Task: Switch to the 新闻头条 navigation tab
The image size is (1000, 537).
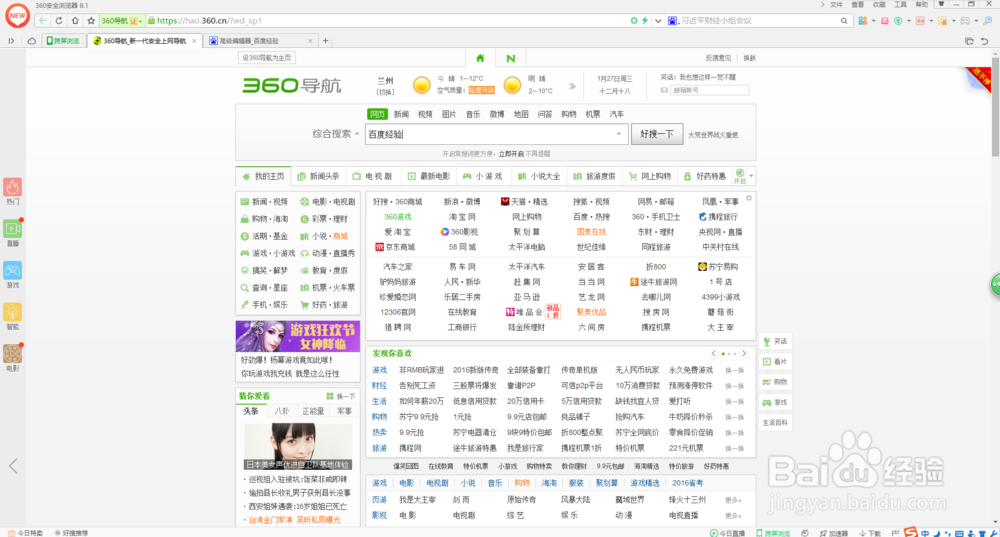Action: 318,176
